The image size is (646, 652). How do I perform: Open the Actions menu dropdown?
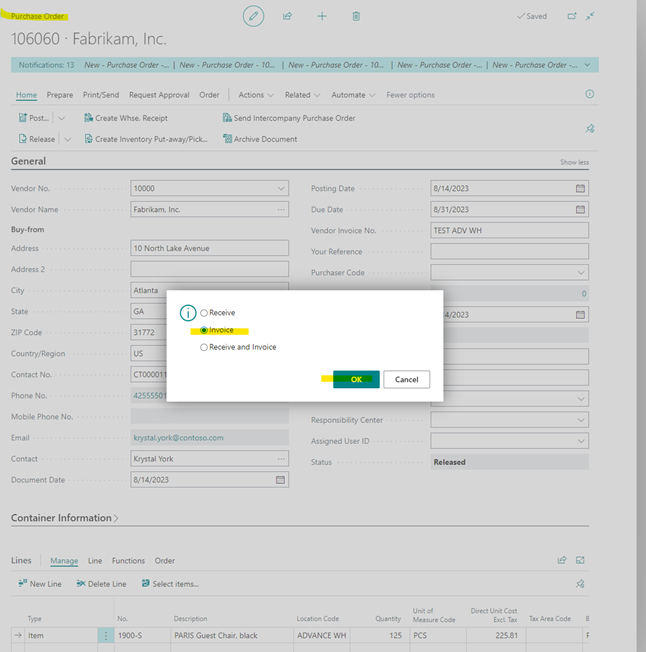tap(256, 95)
